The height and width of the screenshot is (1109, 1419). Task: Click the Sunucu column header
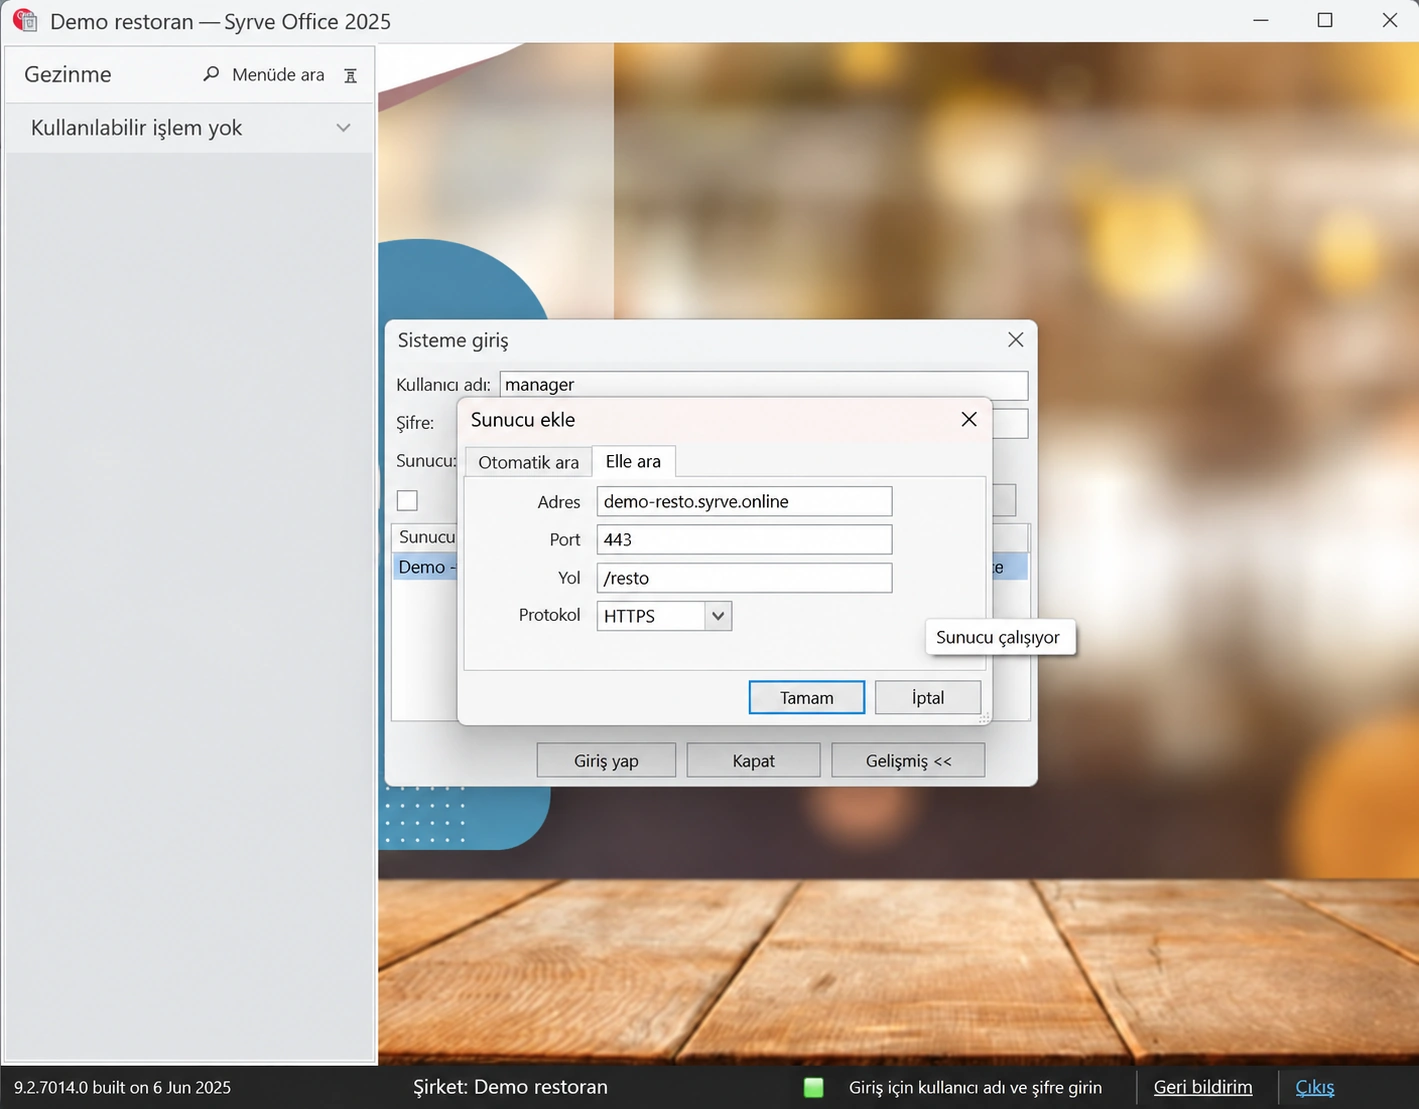coord(425,537)
